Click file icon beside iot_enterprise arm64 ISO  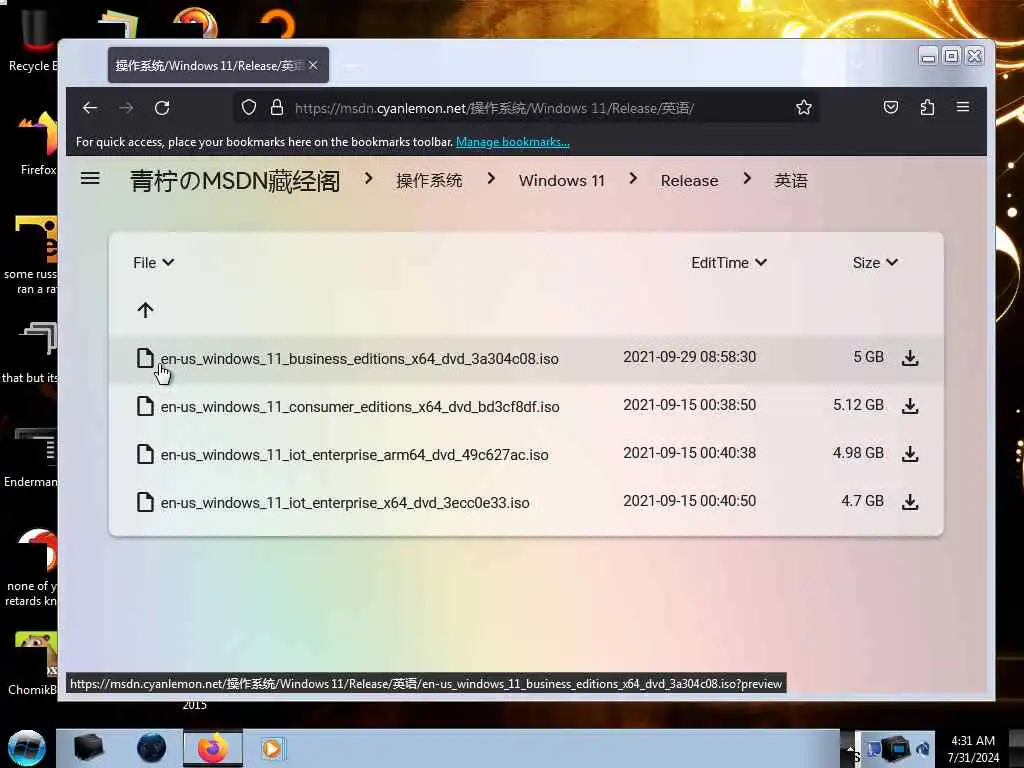pyautogui.click(x=145, y=454)
